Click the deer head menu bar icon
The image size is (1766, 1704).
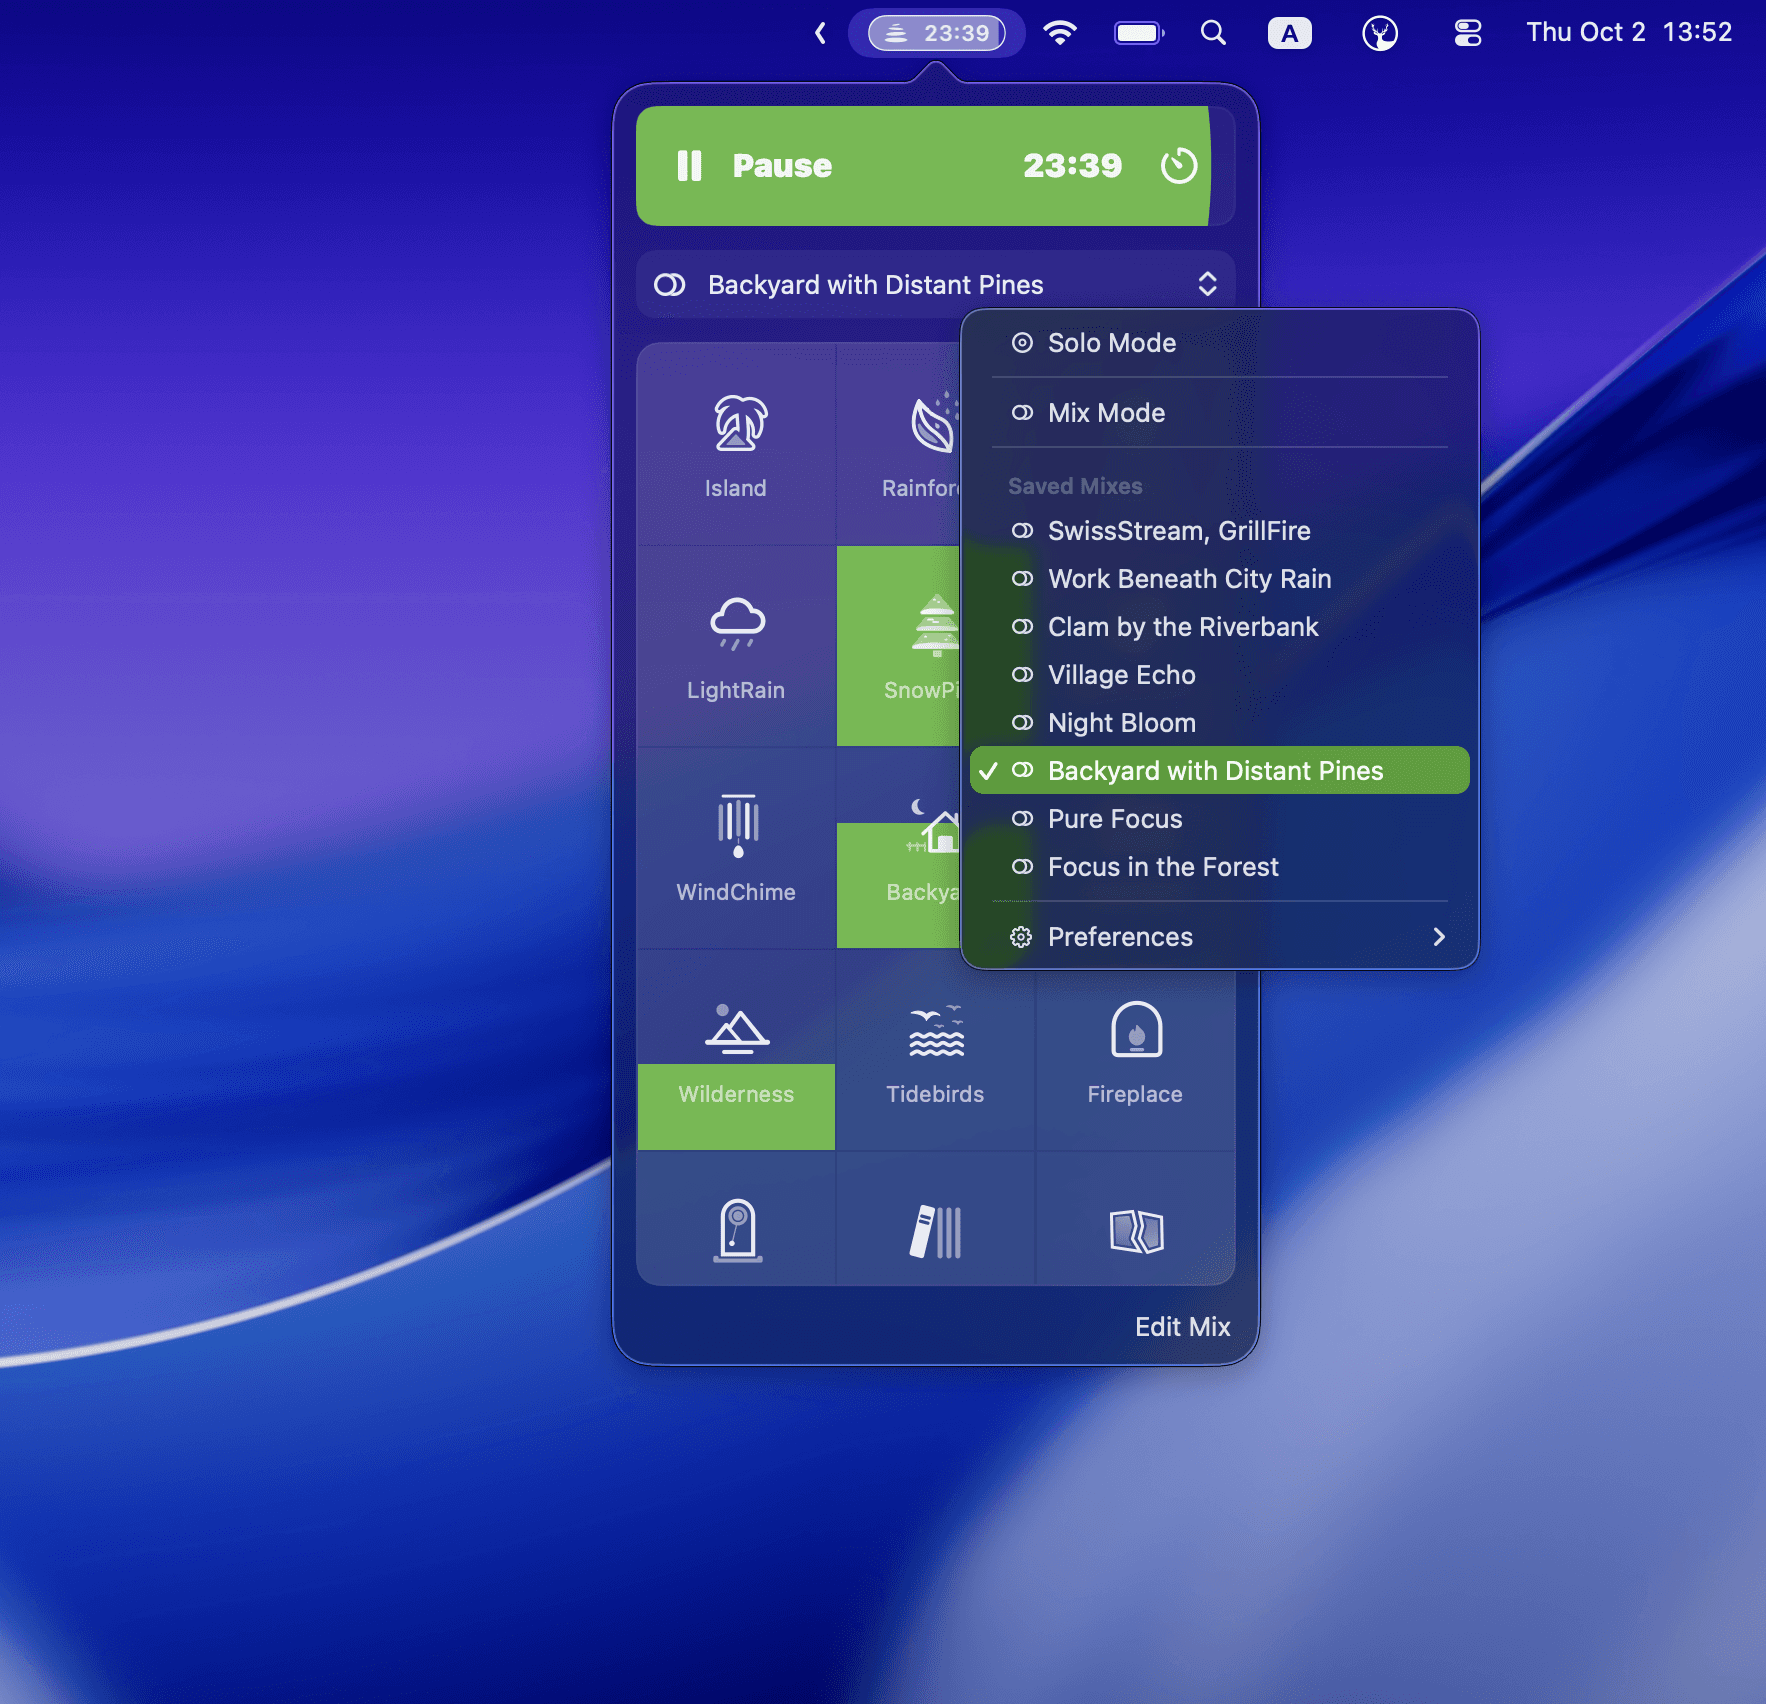(x=1380, y=33)
